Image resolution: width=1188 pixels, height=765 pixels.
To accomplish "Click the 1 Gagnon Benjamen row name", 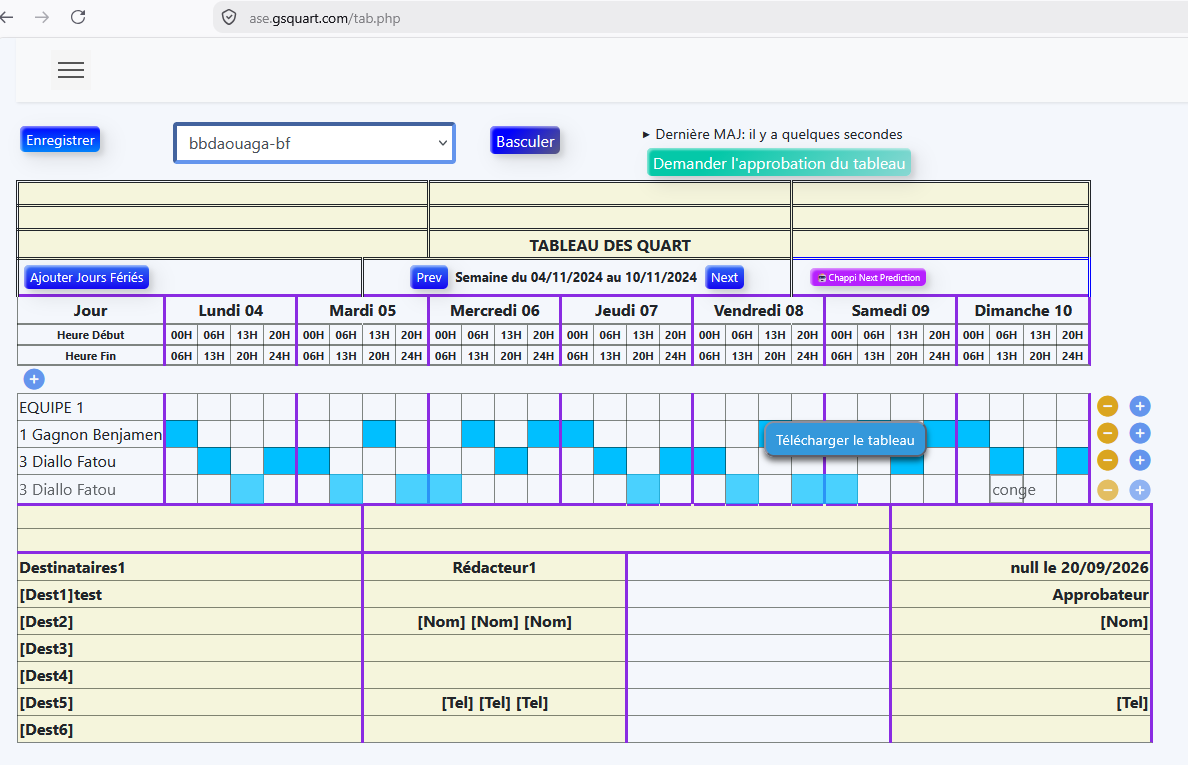I will (90, 435).
